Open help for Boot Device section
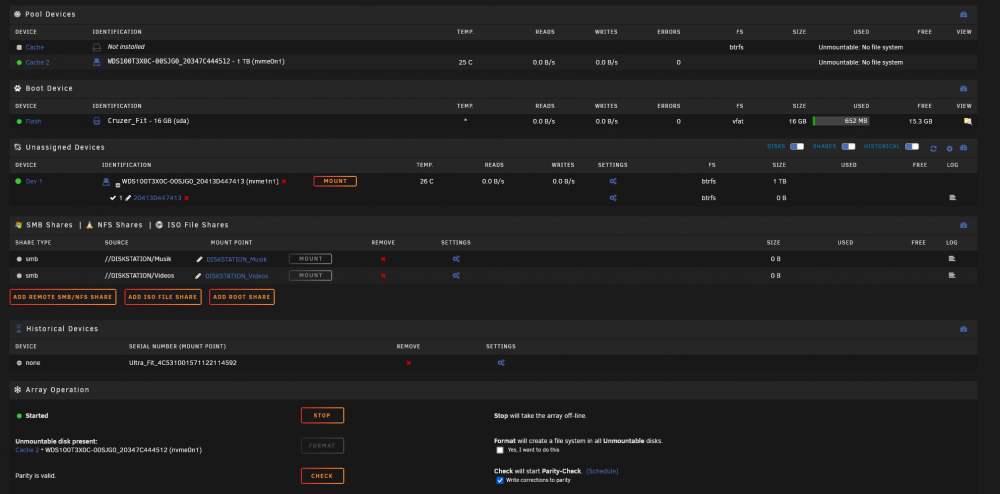1000x494 pixels. 963,89
